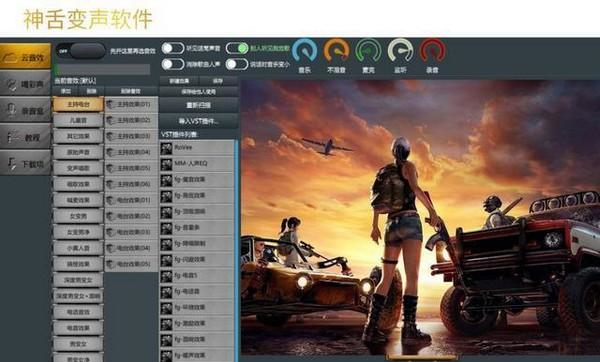The width and height of the screenshot is (600, 362).
Task: Click the icon beside 教程 in sidebar
Action: coord(13,137)
